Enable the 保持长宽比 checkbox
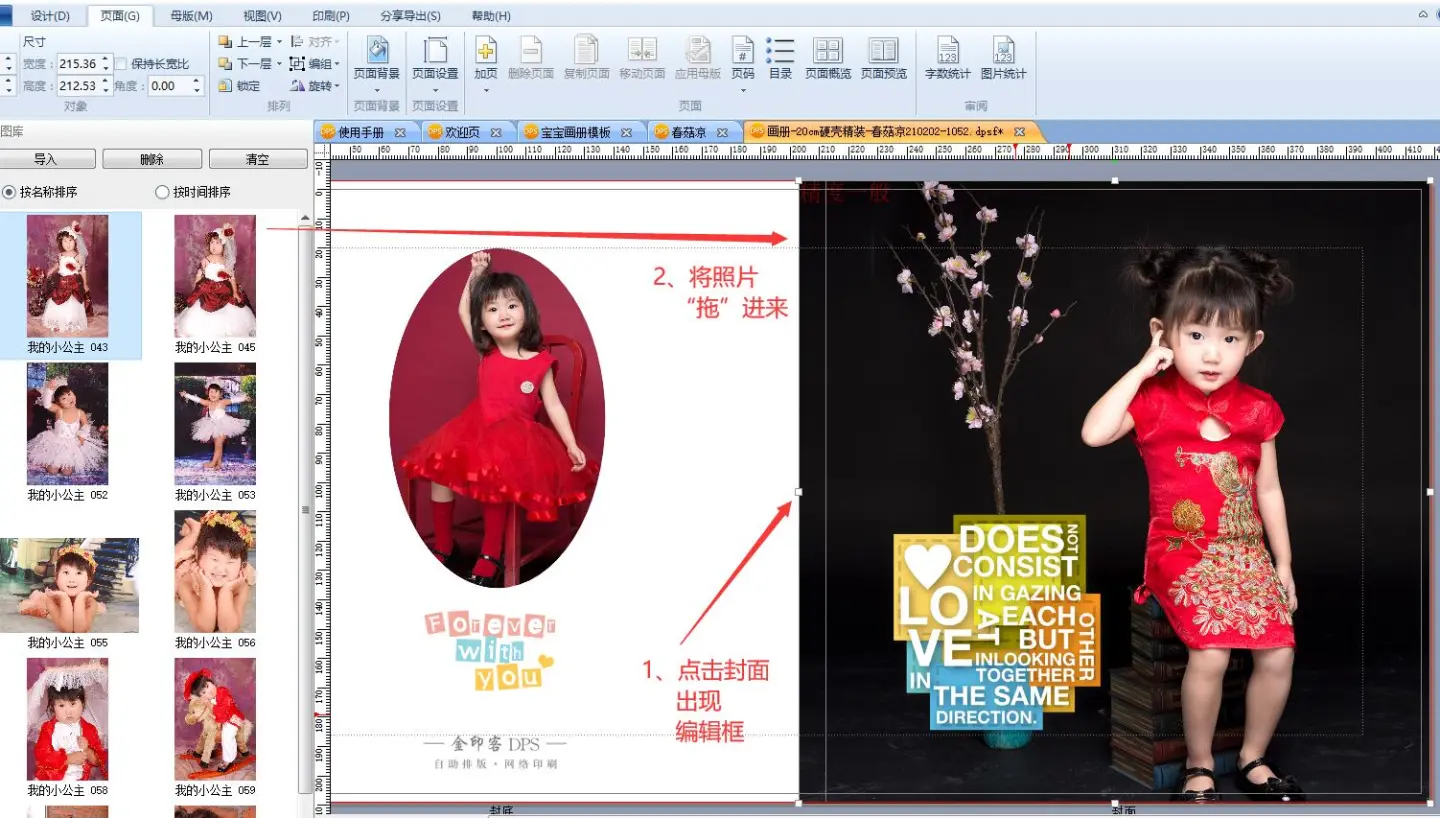The width and height of the screenshot is (1440, 818). tap(121, 64)
